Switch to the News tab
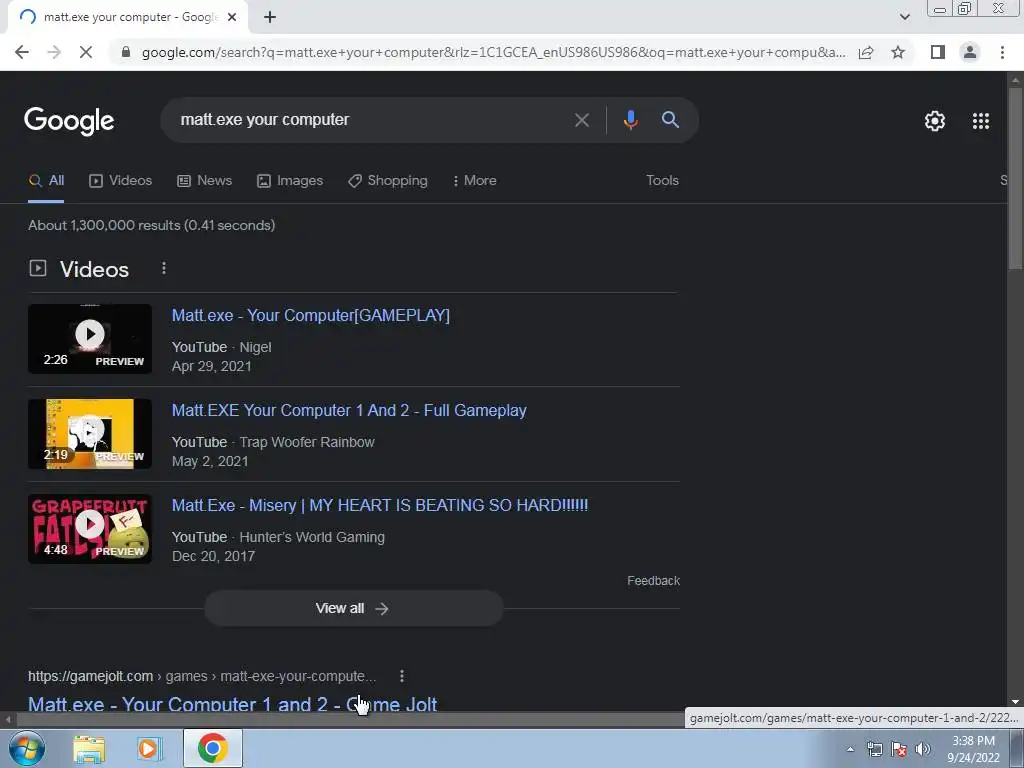The image size is (1024, 768). [x=204, y=180]
